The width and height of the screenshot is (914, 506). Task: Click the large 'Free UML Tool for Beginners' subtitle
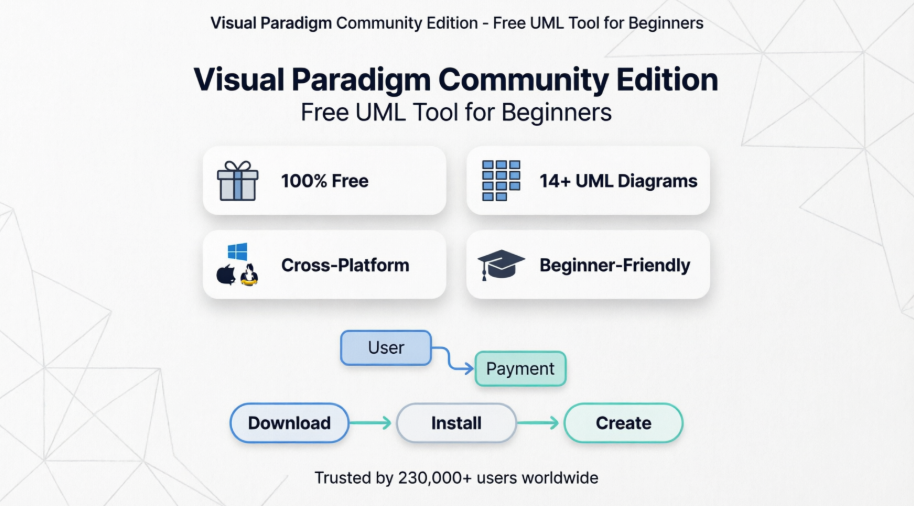[456, 113]
